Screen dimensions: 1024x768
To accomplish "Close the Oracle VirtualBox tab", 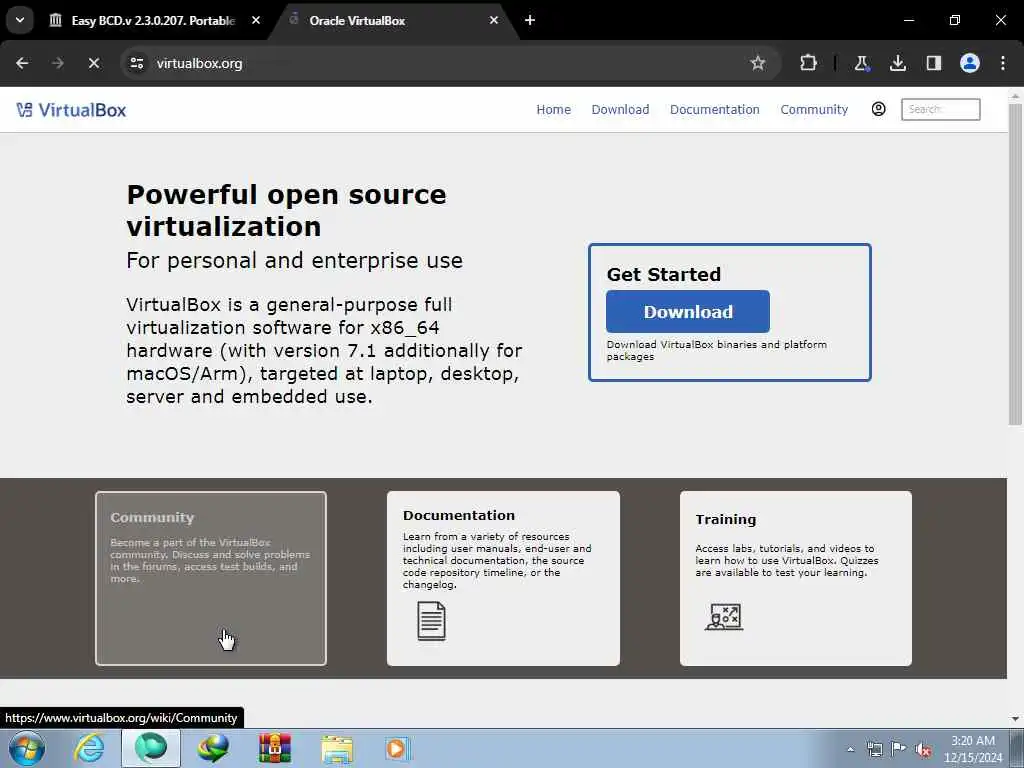I will coord(494,20).
